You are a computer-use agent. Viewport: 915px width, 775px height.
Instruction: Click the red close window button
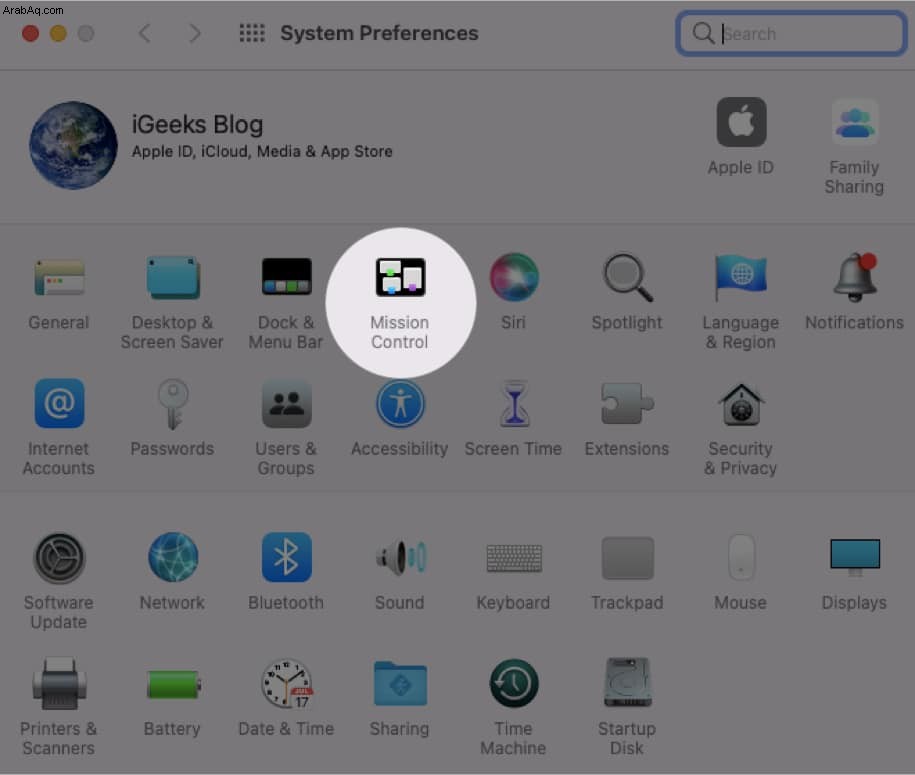point(30,33)
